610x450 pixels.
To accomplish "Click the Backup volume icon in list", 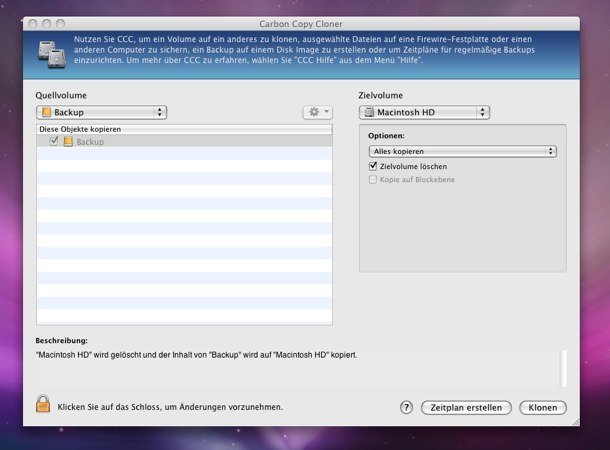I will [x=68, y=142].
